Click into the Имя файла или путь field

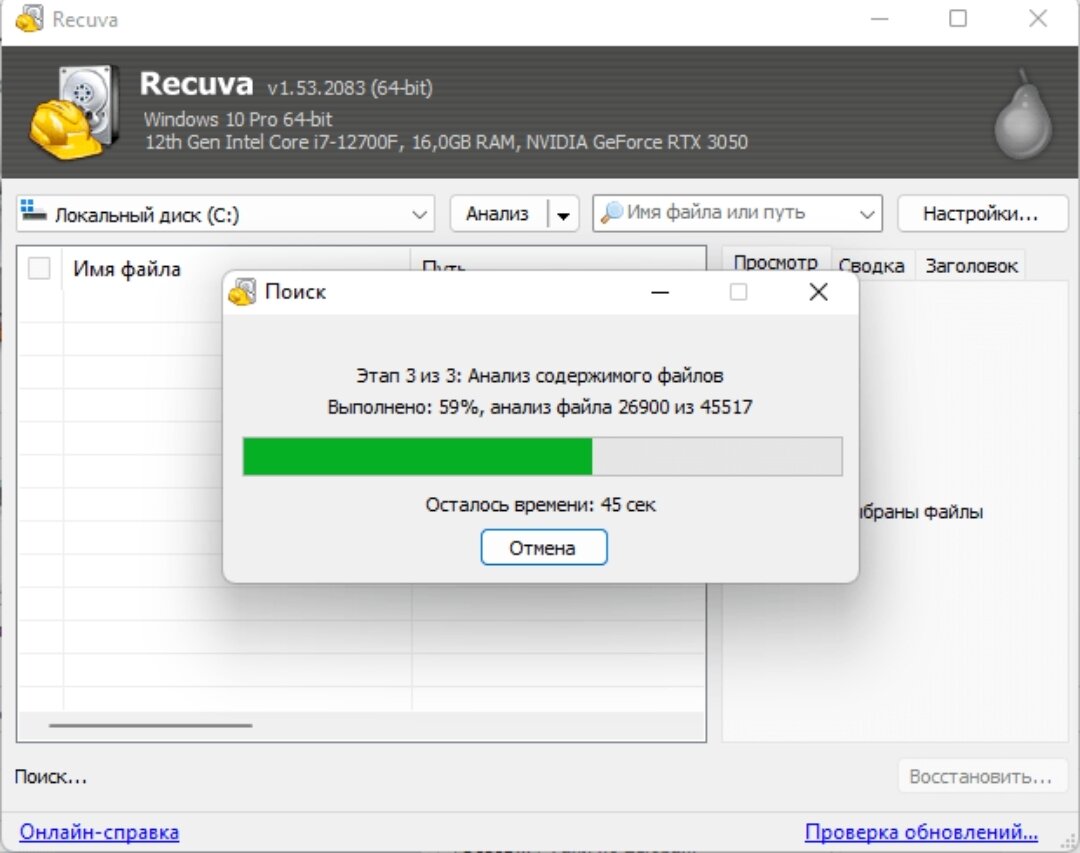tap(737, 214)
